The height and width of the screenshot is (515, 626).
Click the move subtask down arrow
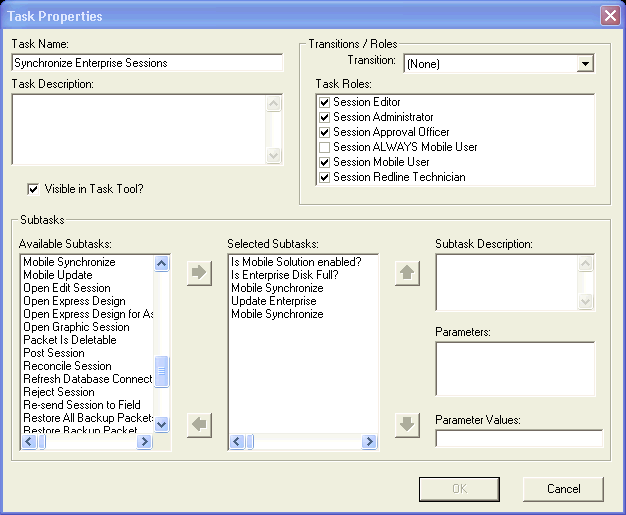[x=406, y=425]
